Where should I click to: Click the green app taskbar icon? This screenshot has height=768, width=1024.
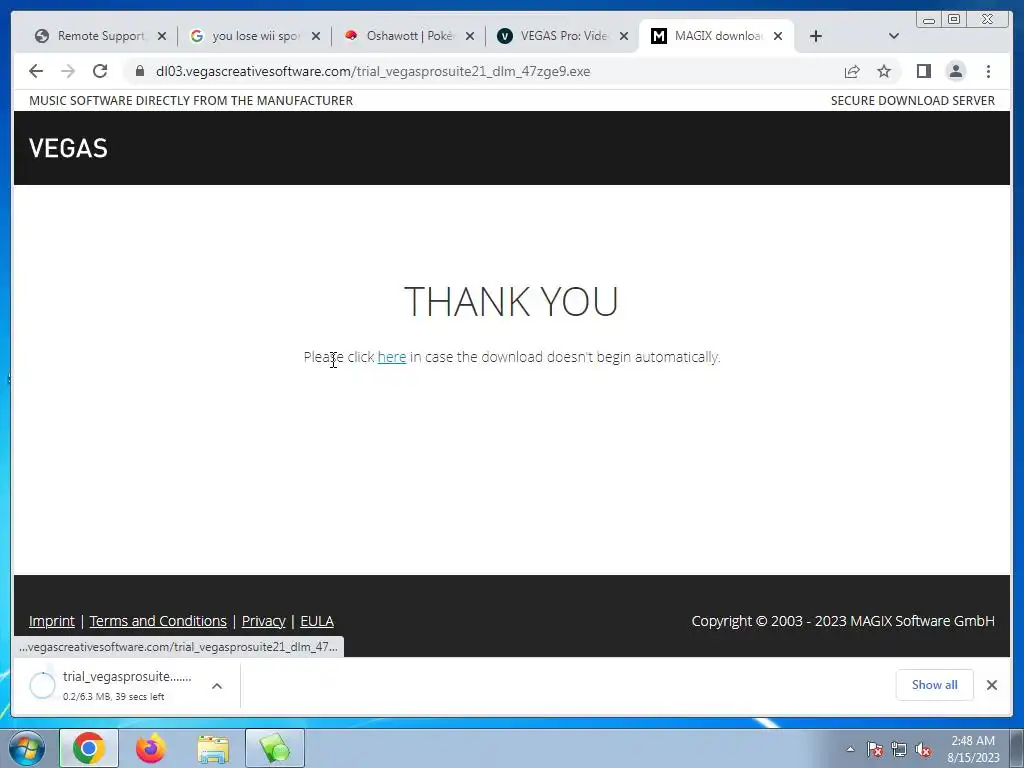pos(275,748)
